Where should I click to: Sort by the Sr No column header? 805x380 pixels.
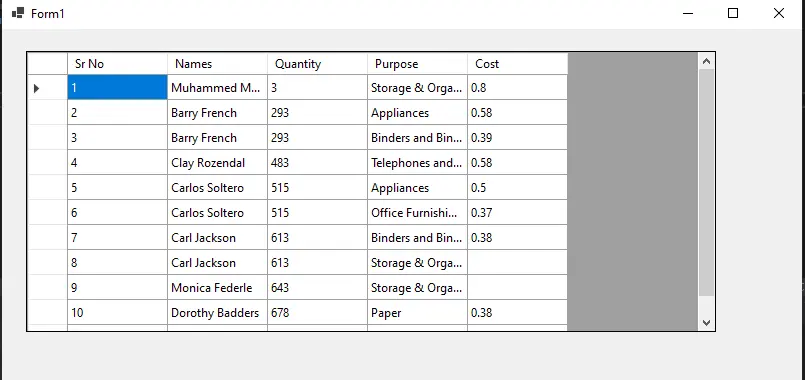[x=117, y=64]
